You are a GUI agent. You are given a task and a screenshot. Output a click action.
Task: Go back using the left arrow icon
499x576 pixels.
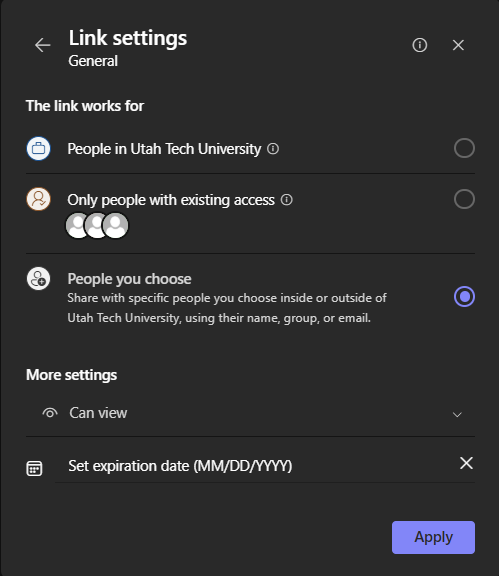tap(43, 45)
